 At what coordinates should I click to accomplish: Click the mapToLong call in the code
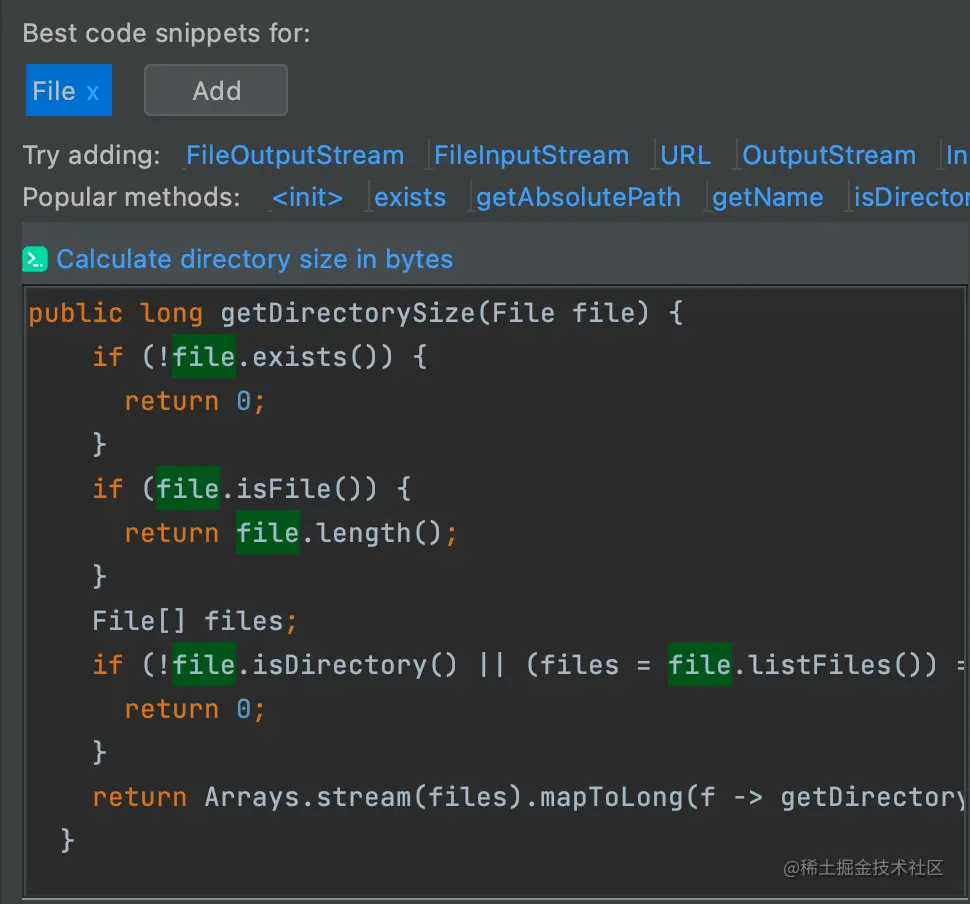(612, 797)
